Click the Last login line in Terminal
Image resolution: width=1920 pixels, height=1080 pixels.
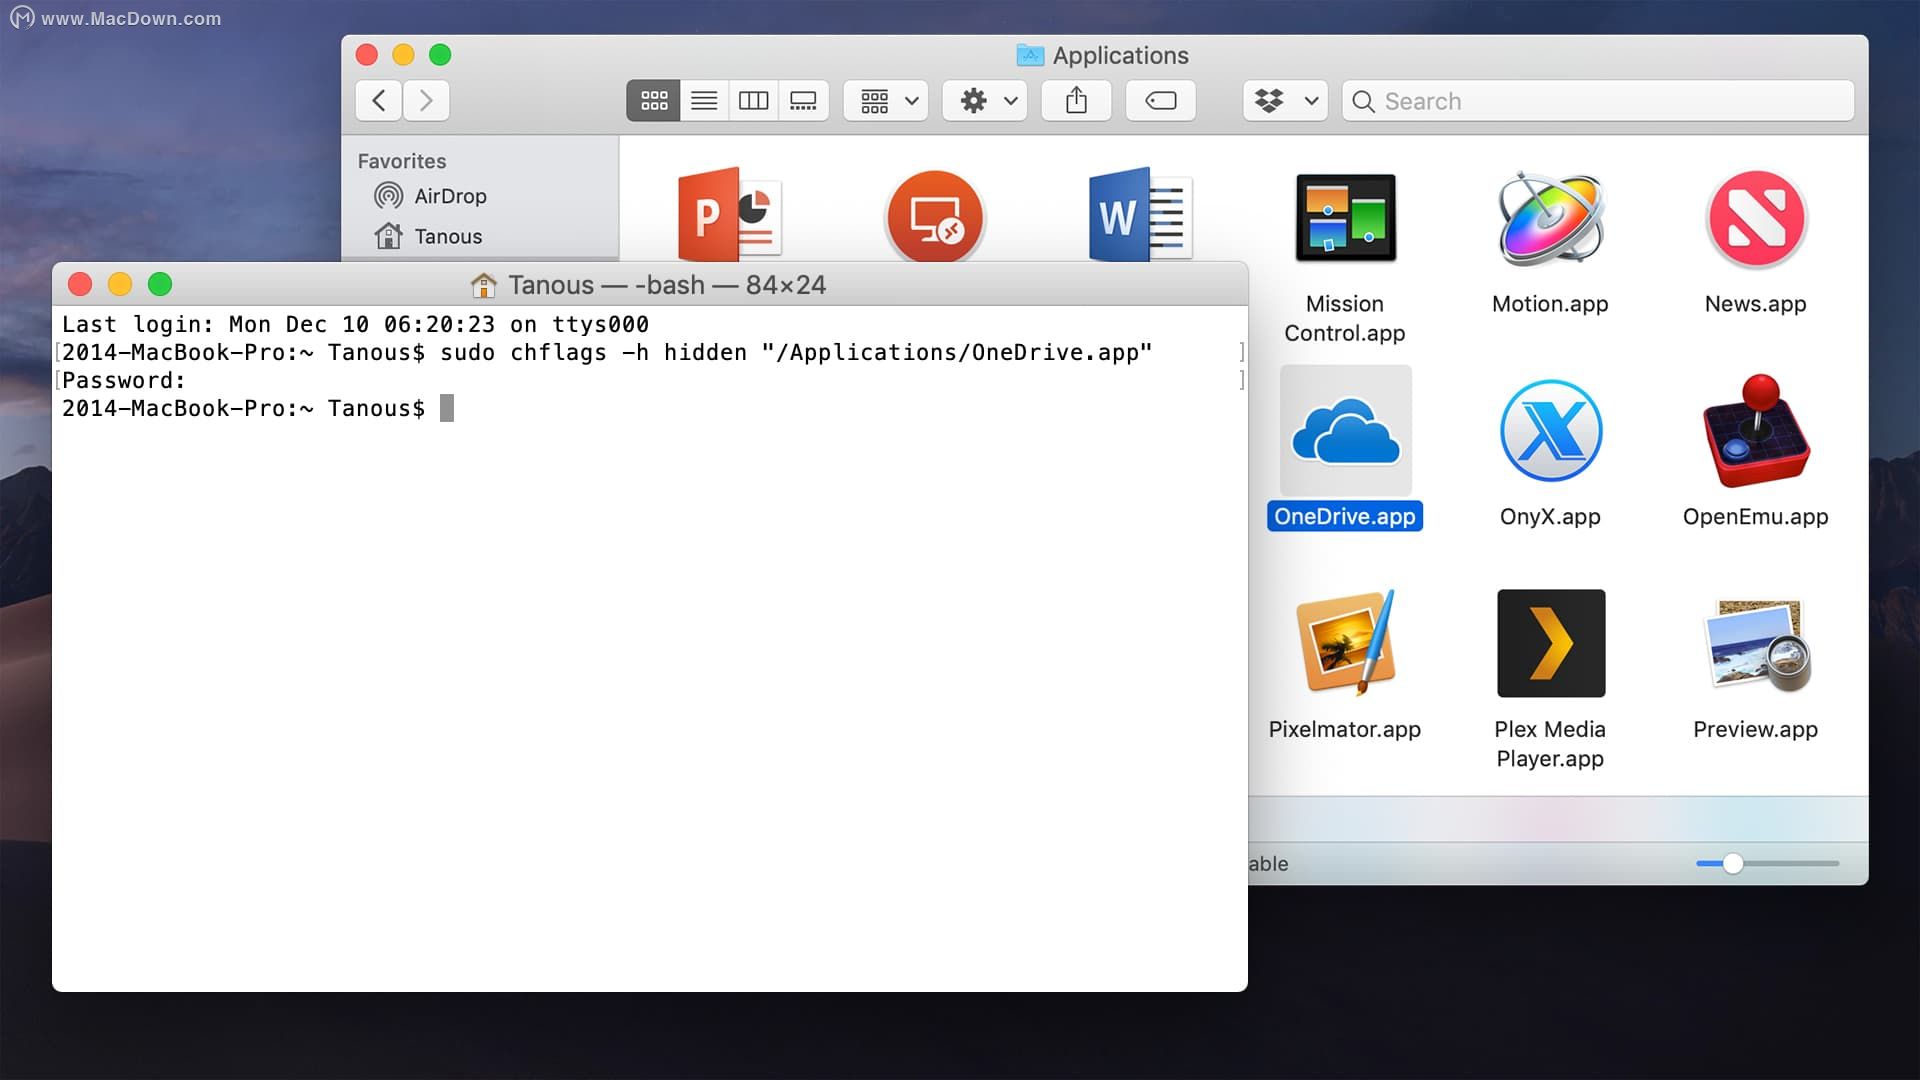pos(355,324)
